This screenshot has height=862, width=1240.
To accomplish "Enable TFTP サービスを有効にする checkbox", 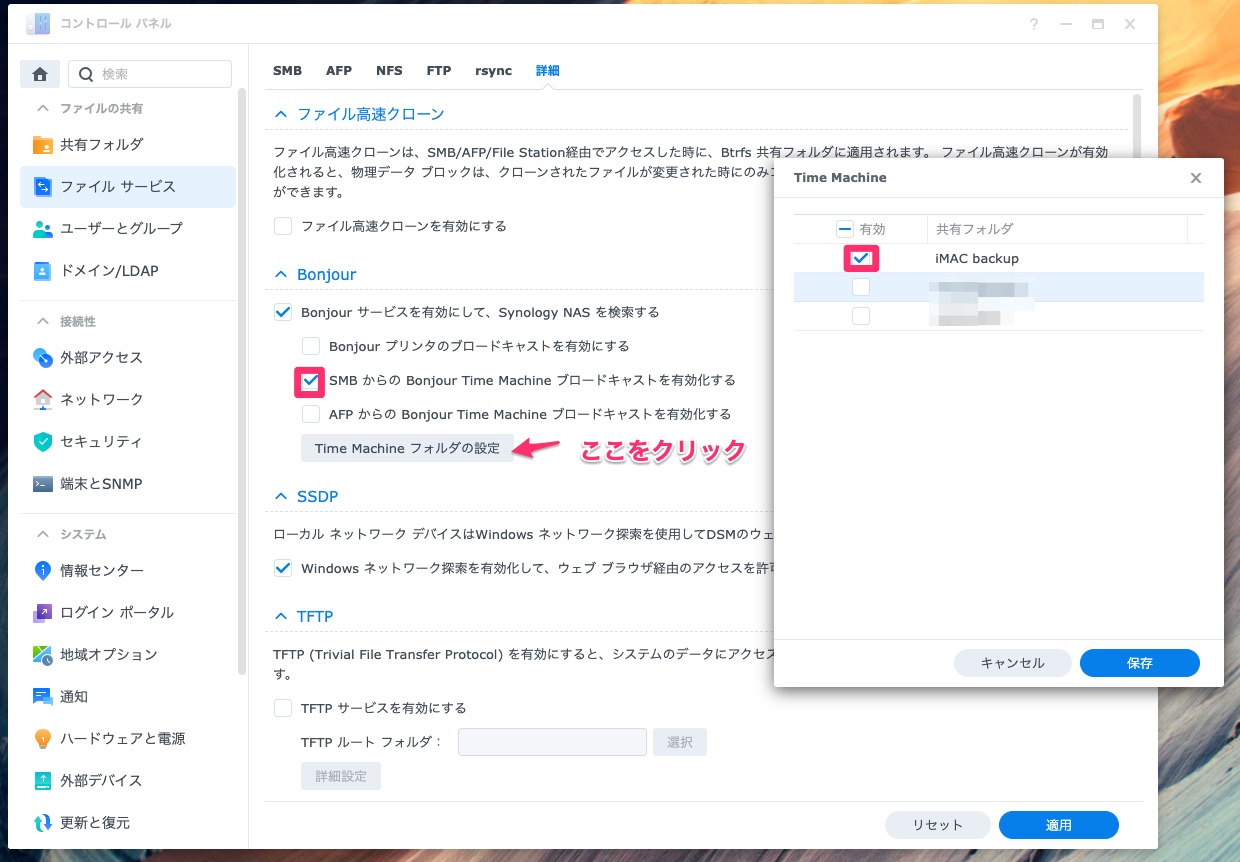I will (283, 708).
